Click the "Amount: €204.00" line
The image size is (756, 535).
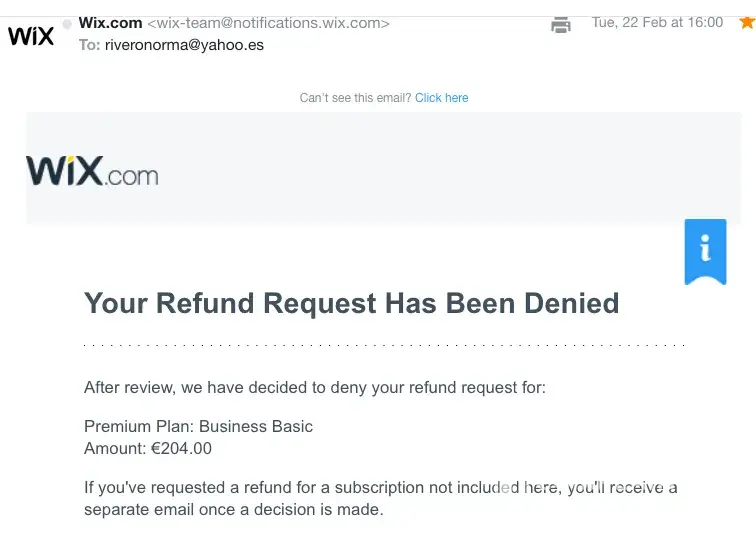click(148, 448)
